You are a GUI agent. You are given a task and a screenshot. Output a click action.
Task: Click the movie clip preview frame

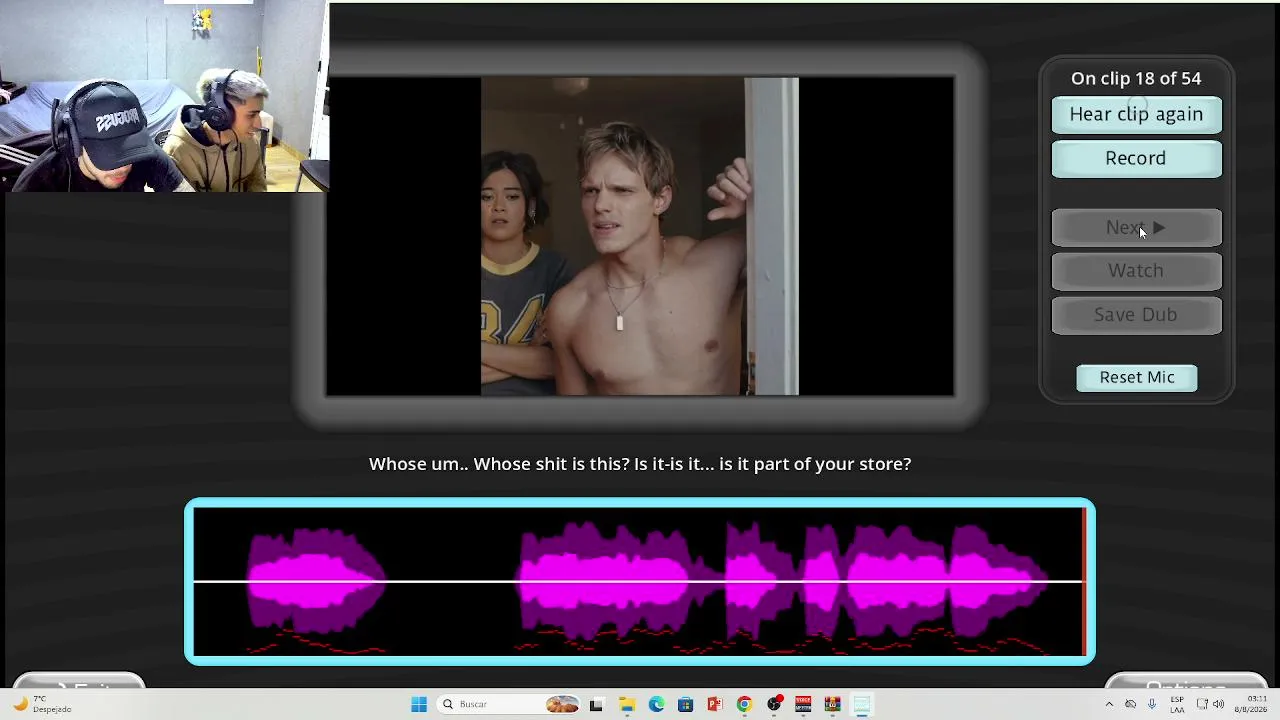click(x=640, y=237)
